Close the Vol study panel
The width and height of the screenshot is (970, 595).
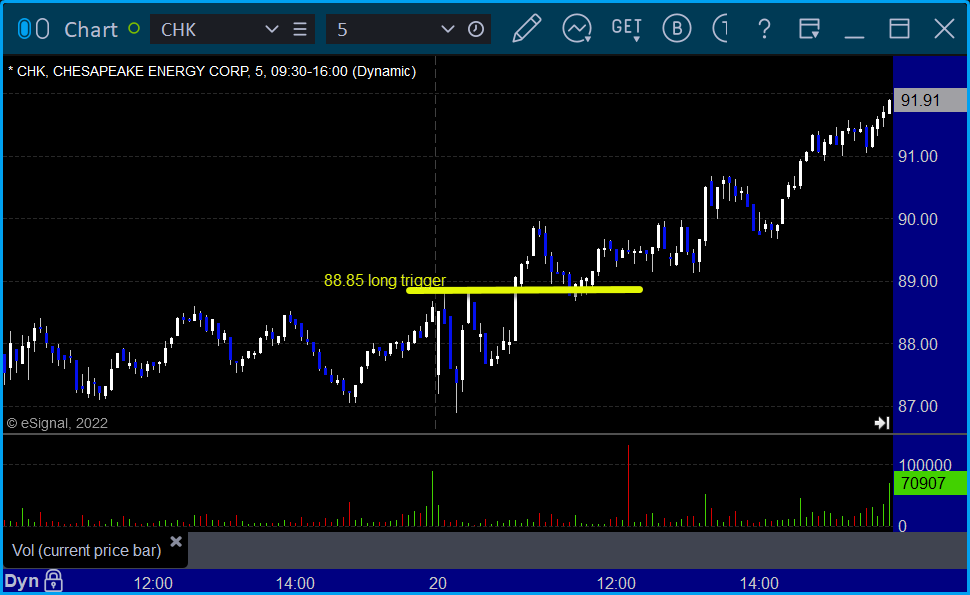(176, 542)
